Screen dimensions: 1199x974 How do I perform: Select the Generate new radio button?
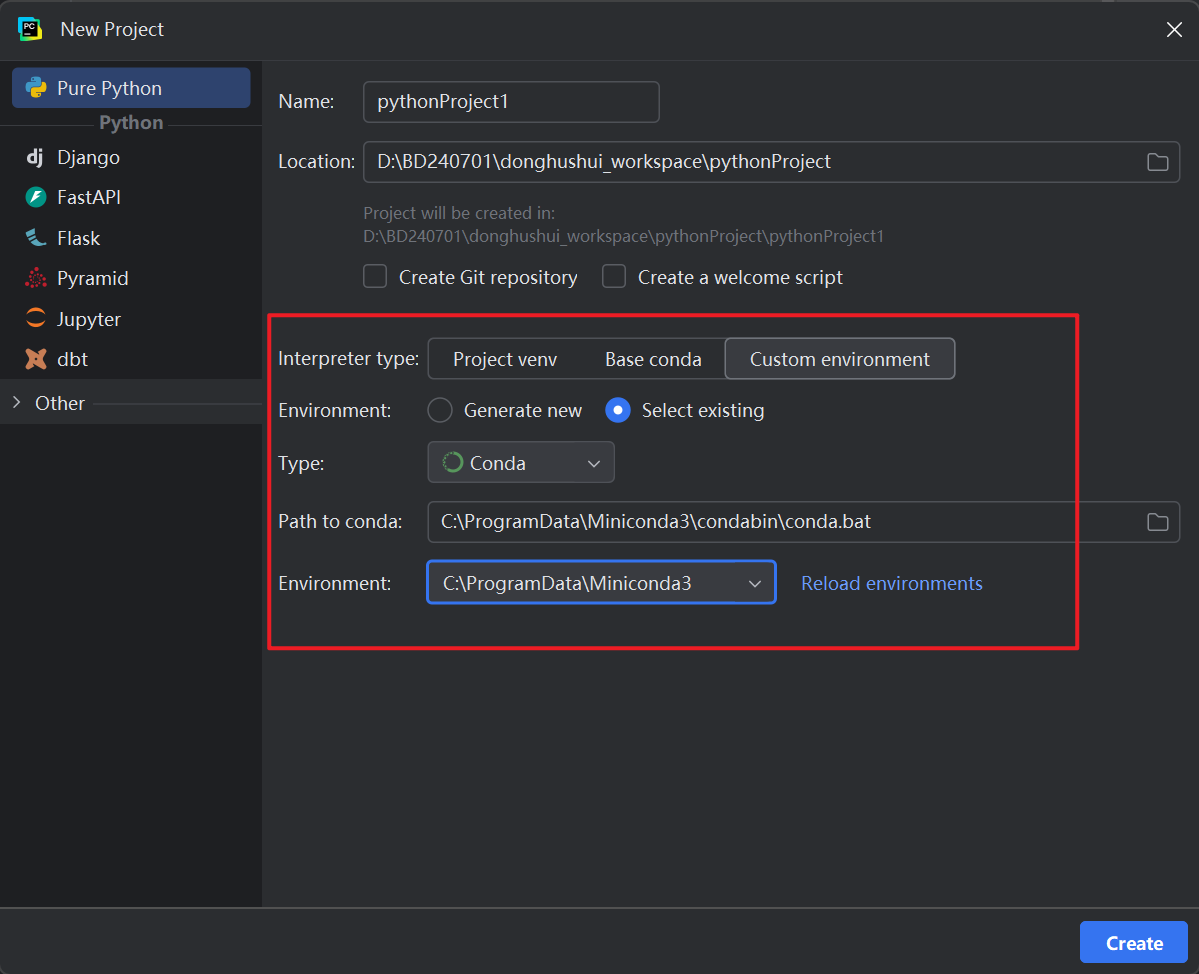click(x=440, y=410)
